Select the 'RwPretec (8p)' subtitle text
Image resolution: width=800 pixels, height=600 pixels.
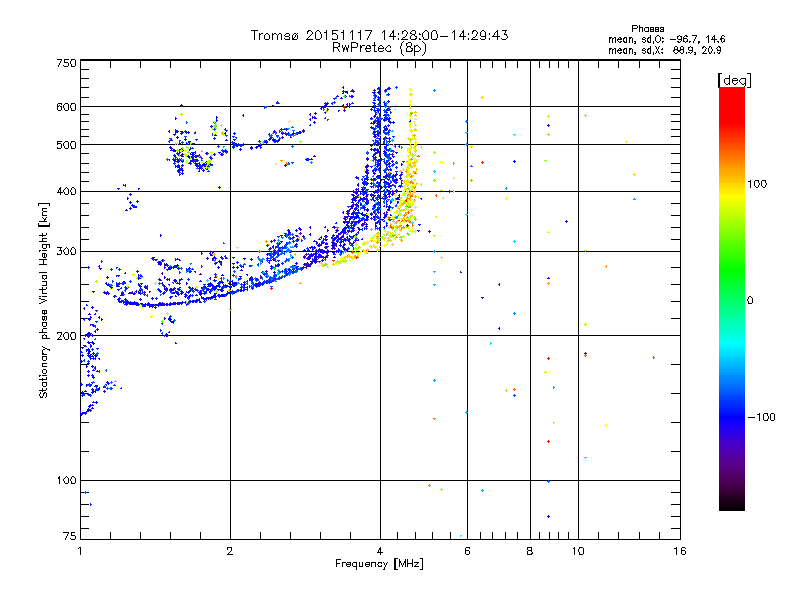(379, 48)
